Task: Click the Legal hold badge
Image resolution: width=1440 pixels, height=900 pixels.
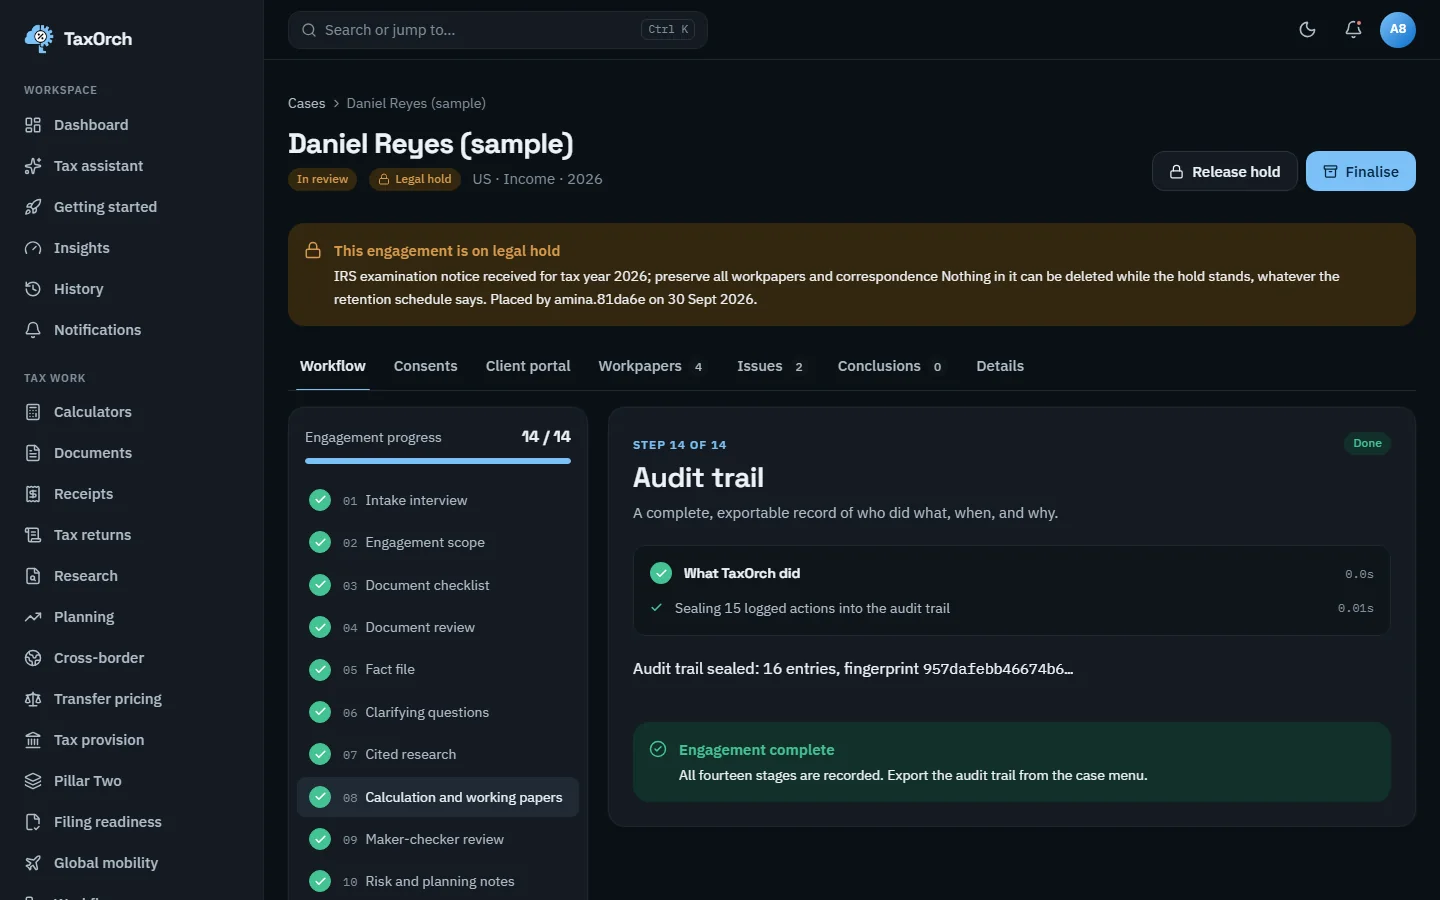Action: [415, 179]
